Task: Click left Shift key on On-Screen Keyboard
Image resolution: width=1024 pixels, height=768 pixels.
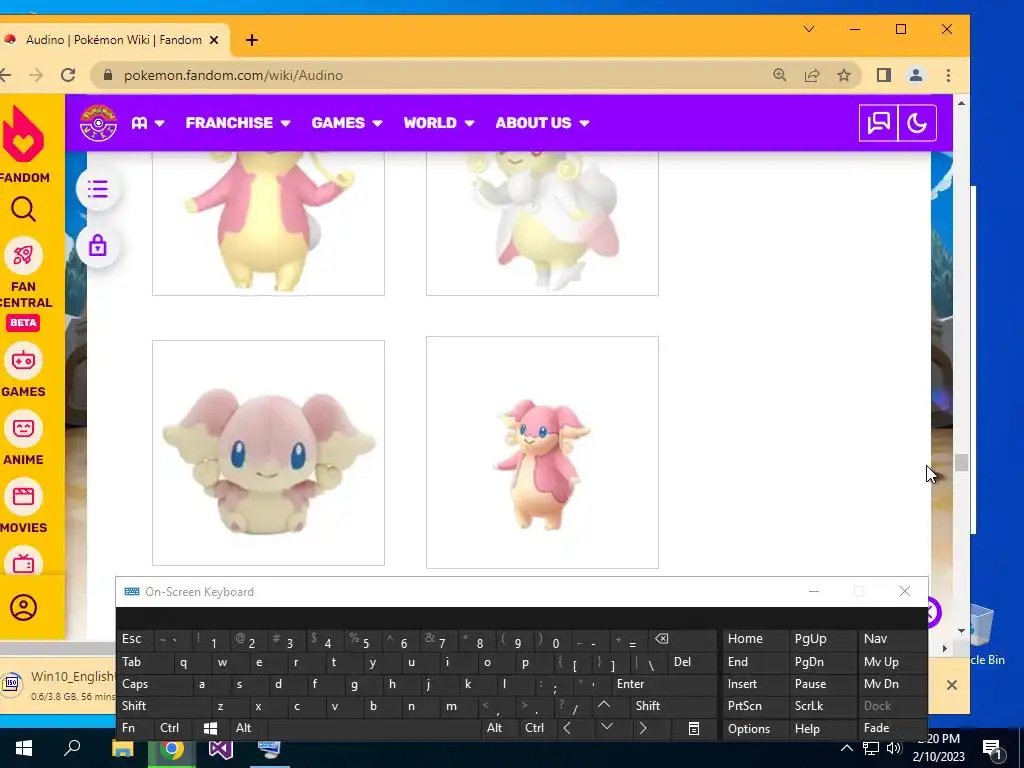Action: (165, 706)
